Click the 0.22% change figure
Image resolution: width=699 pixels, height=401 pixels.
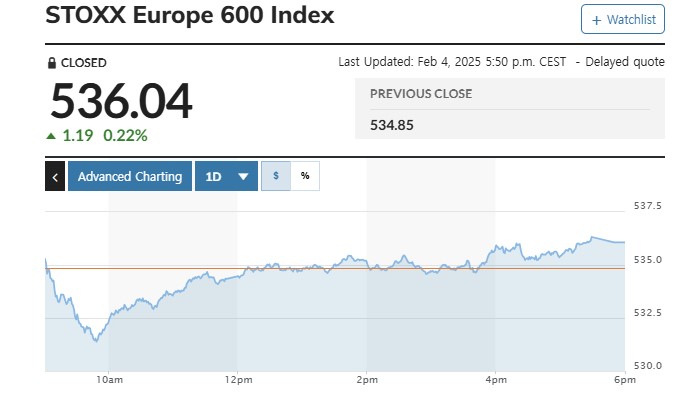(x=127, y=136)
